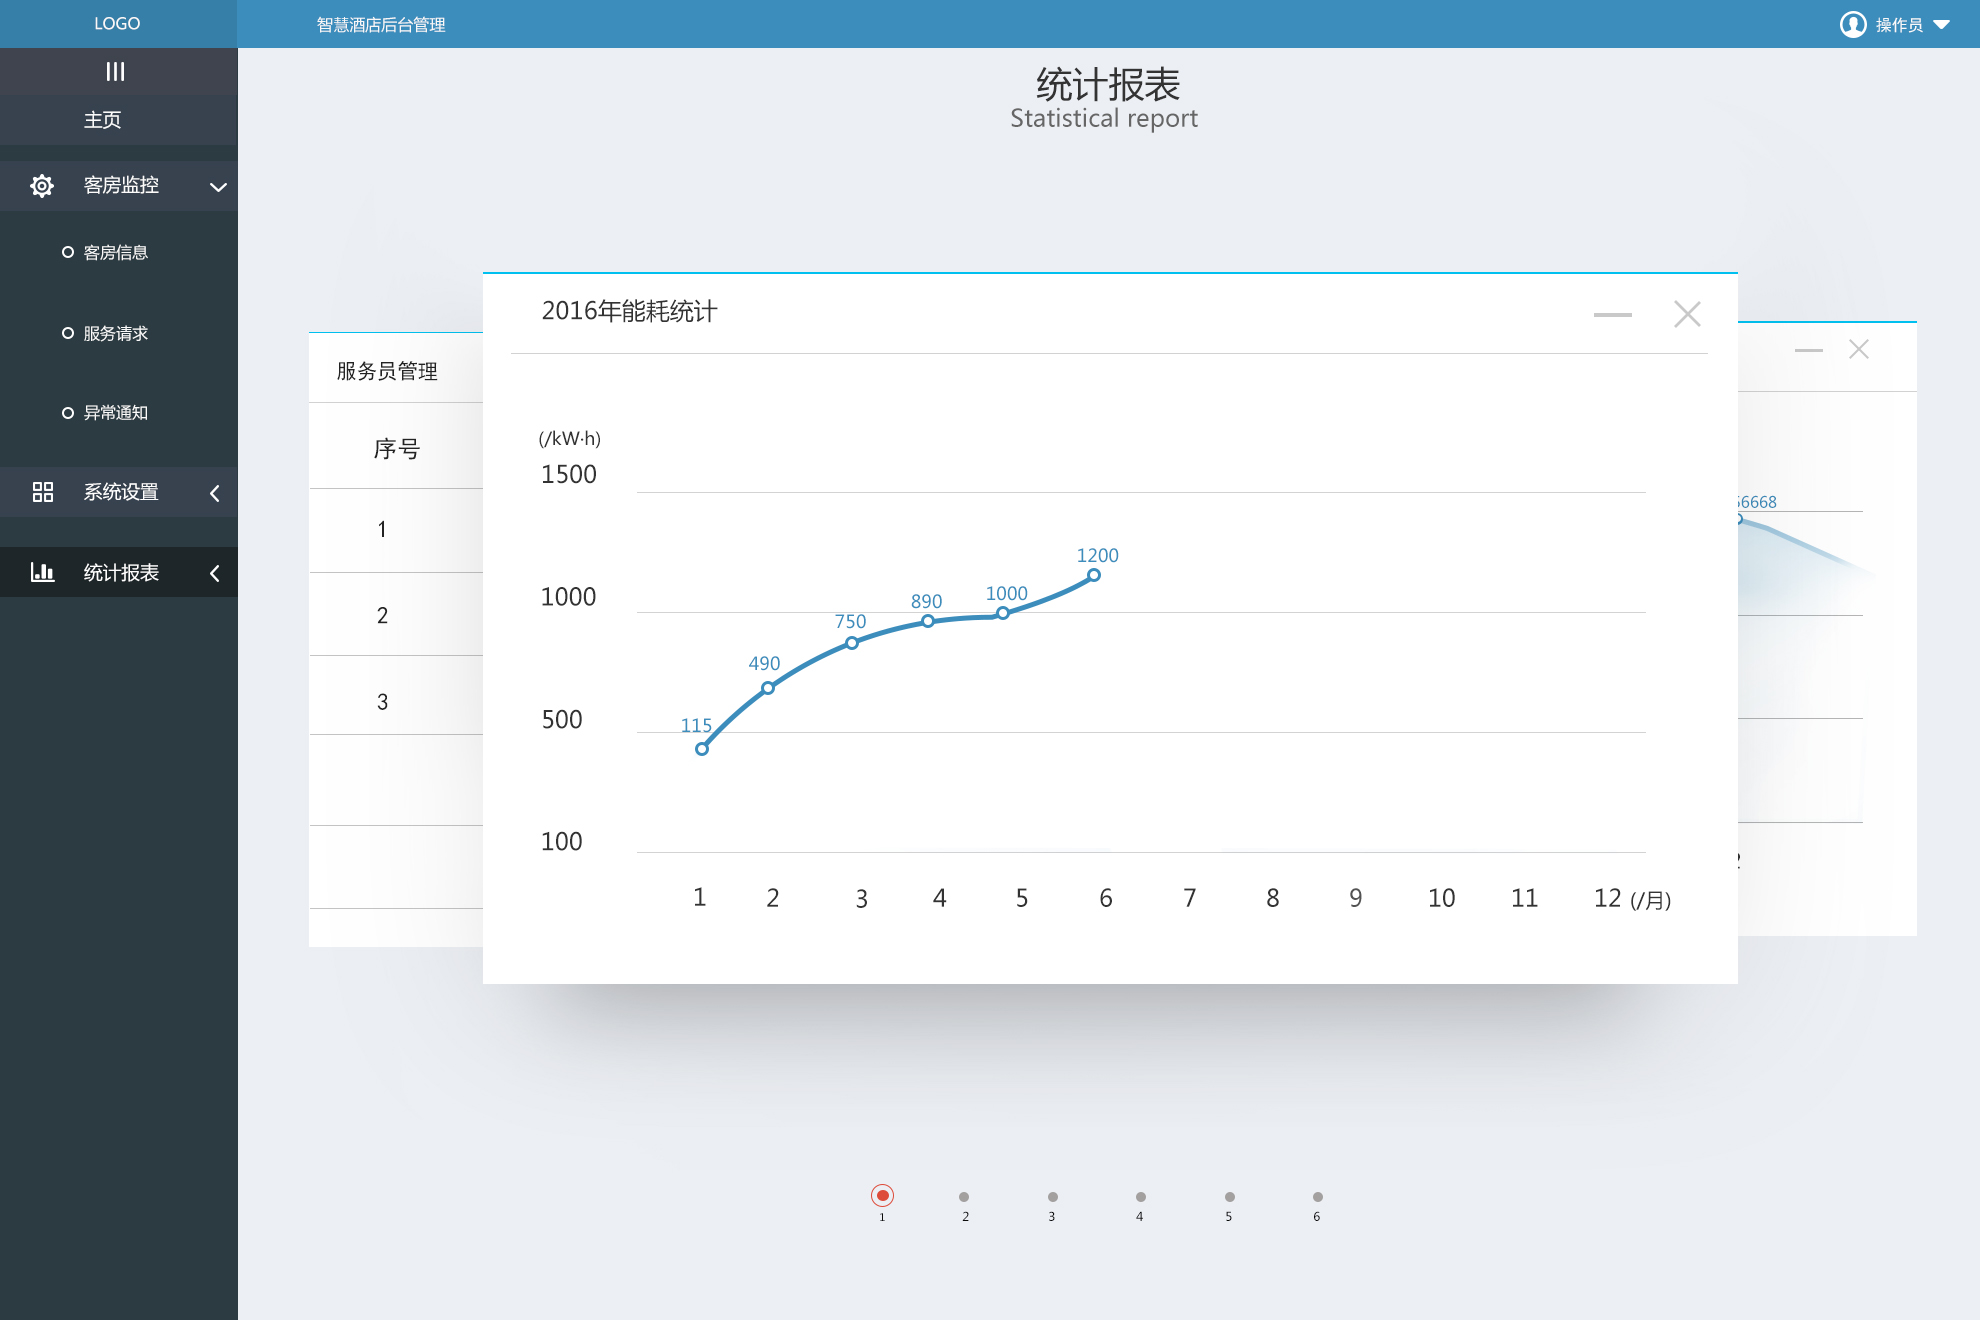Image resolution: width=1980 pixels, height=1320 pixels.
Task: Click the operator avatar icon
Action: pos(1852,24)
